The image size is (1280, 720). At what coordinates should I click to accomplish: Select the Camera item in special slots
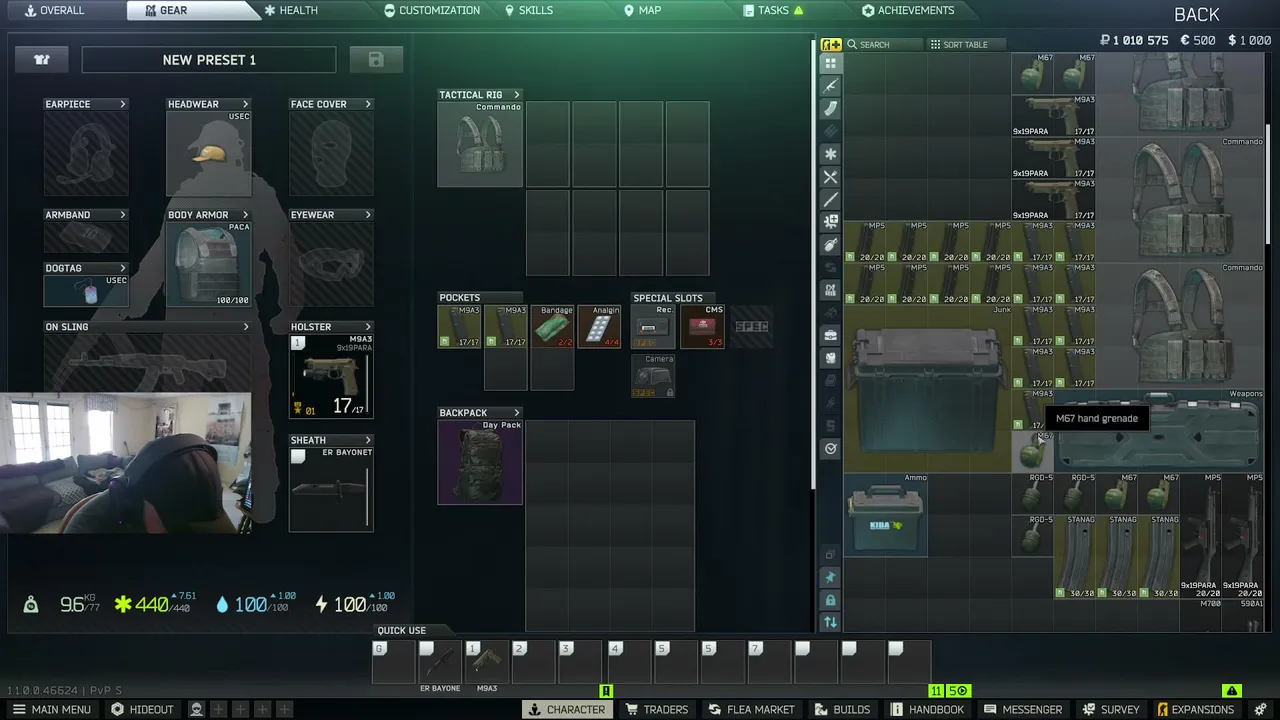click(x=653, y=376)
